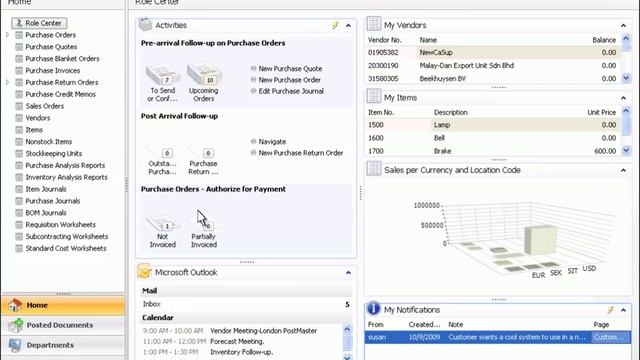Open Subcontracting Worksheets
Viewport: 640px width, 360px height.
tap(67, 236)
